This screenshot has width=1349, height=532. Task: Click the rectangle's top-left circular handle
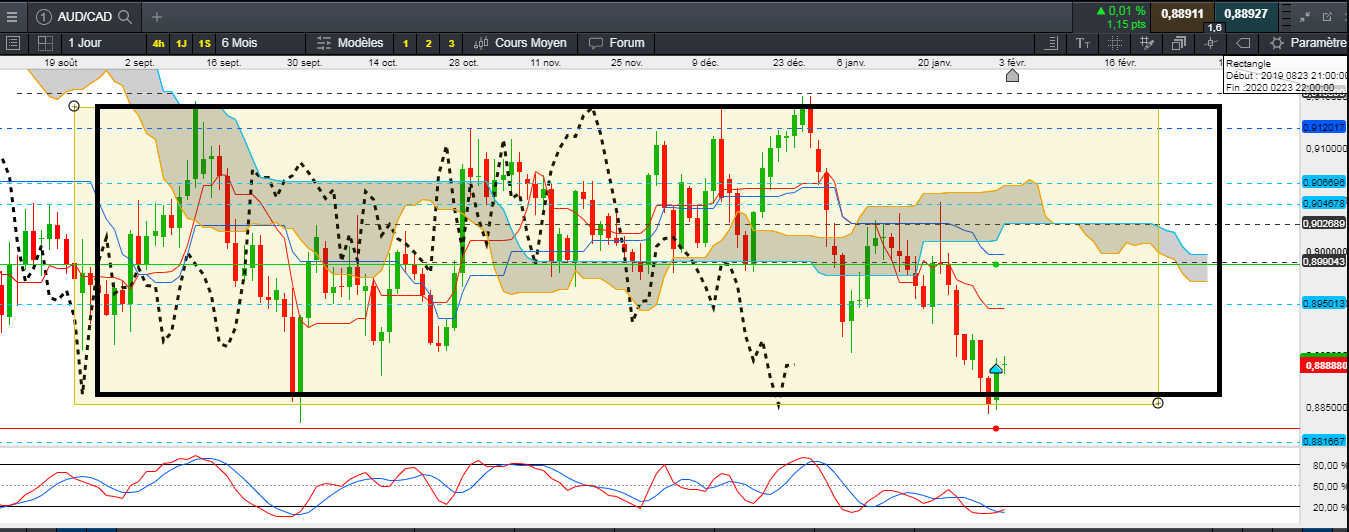(74, 106)
